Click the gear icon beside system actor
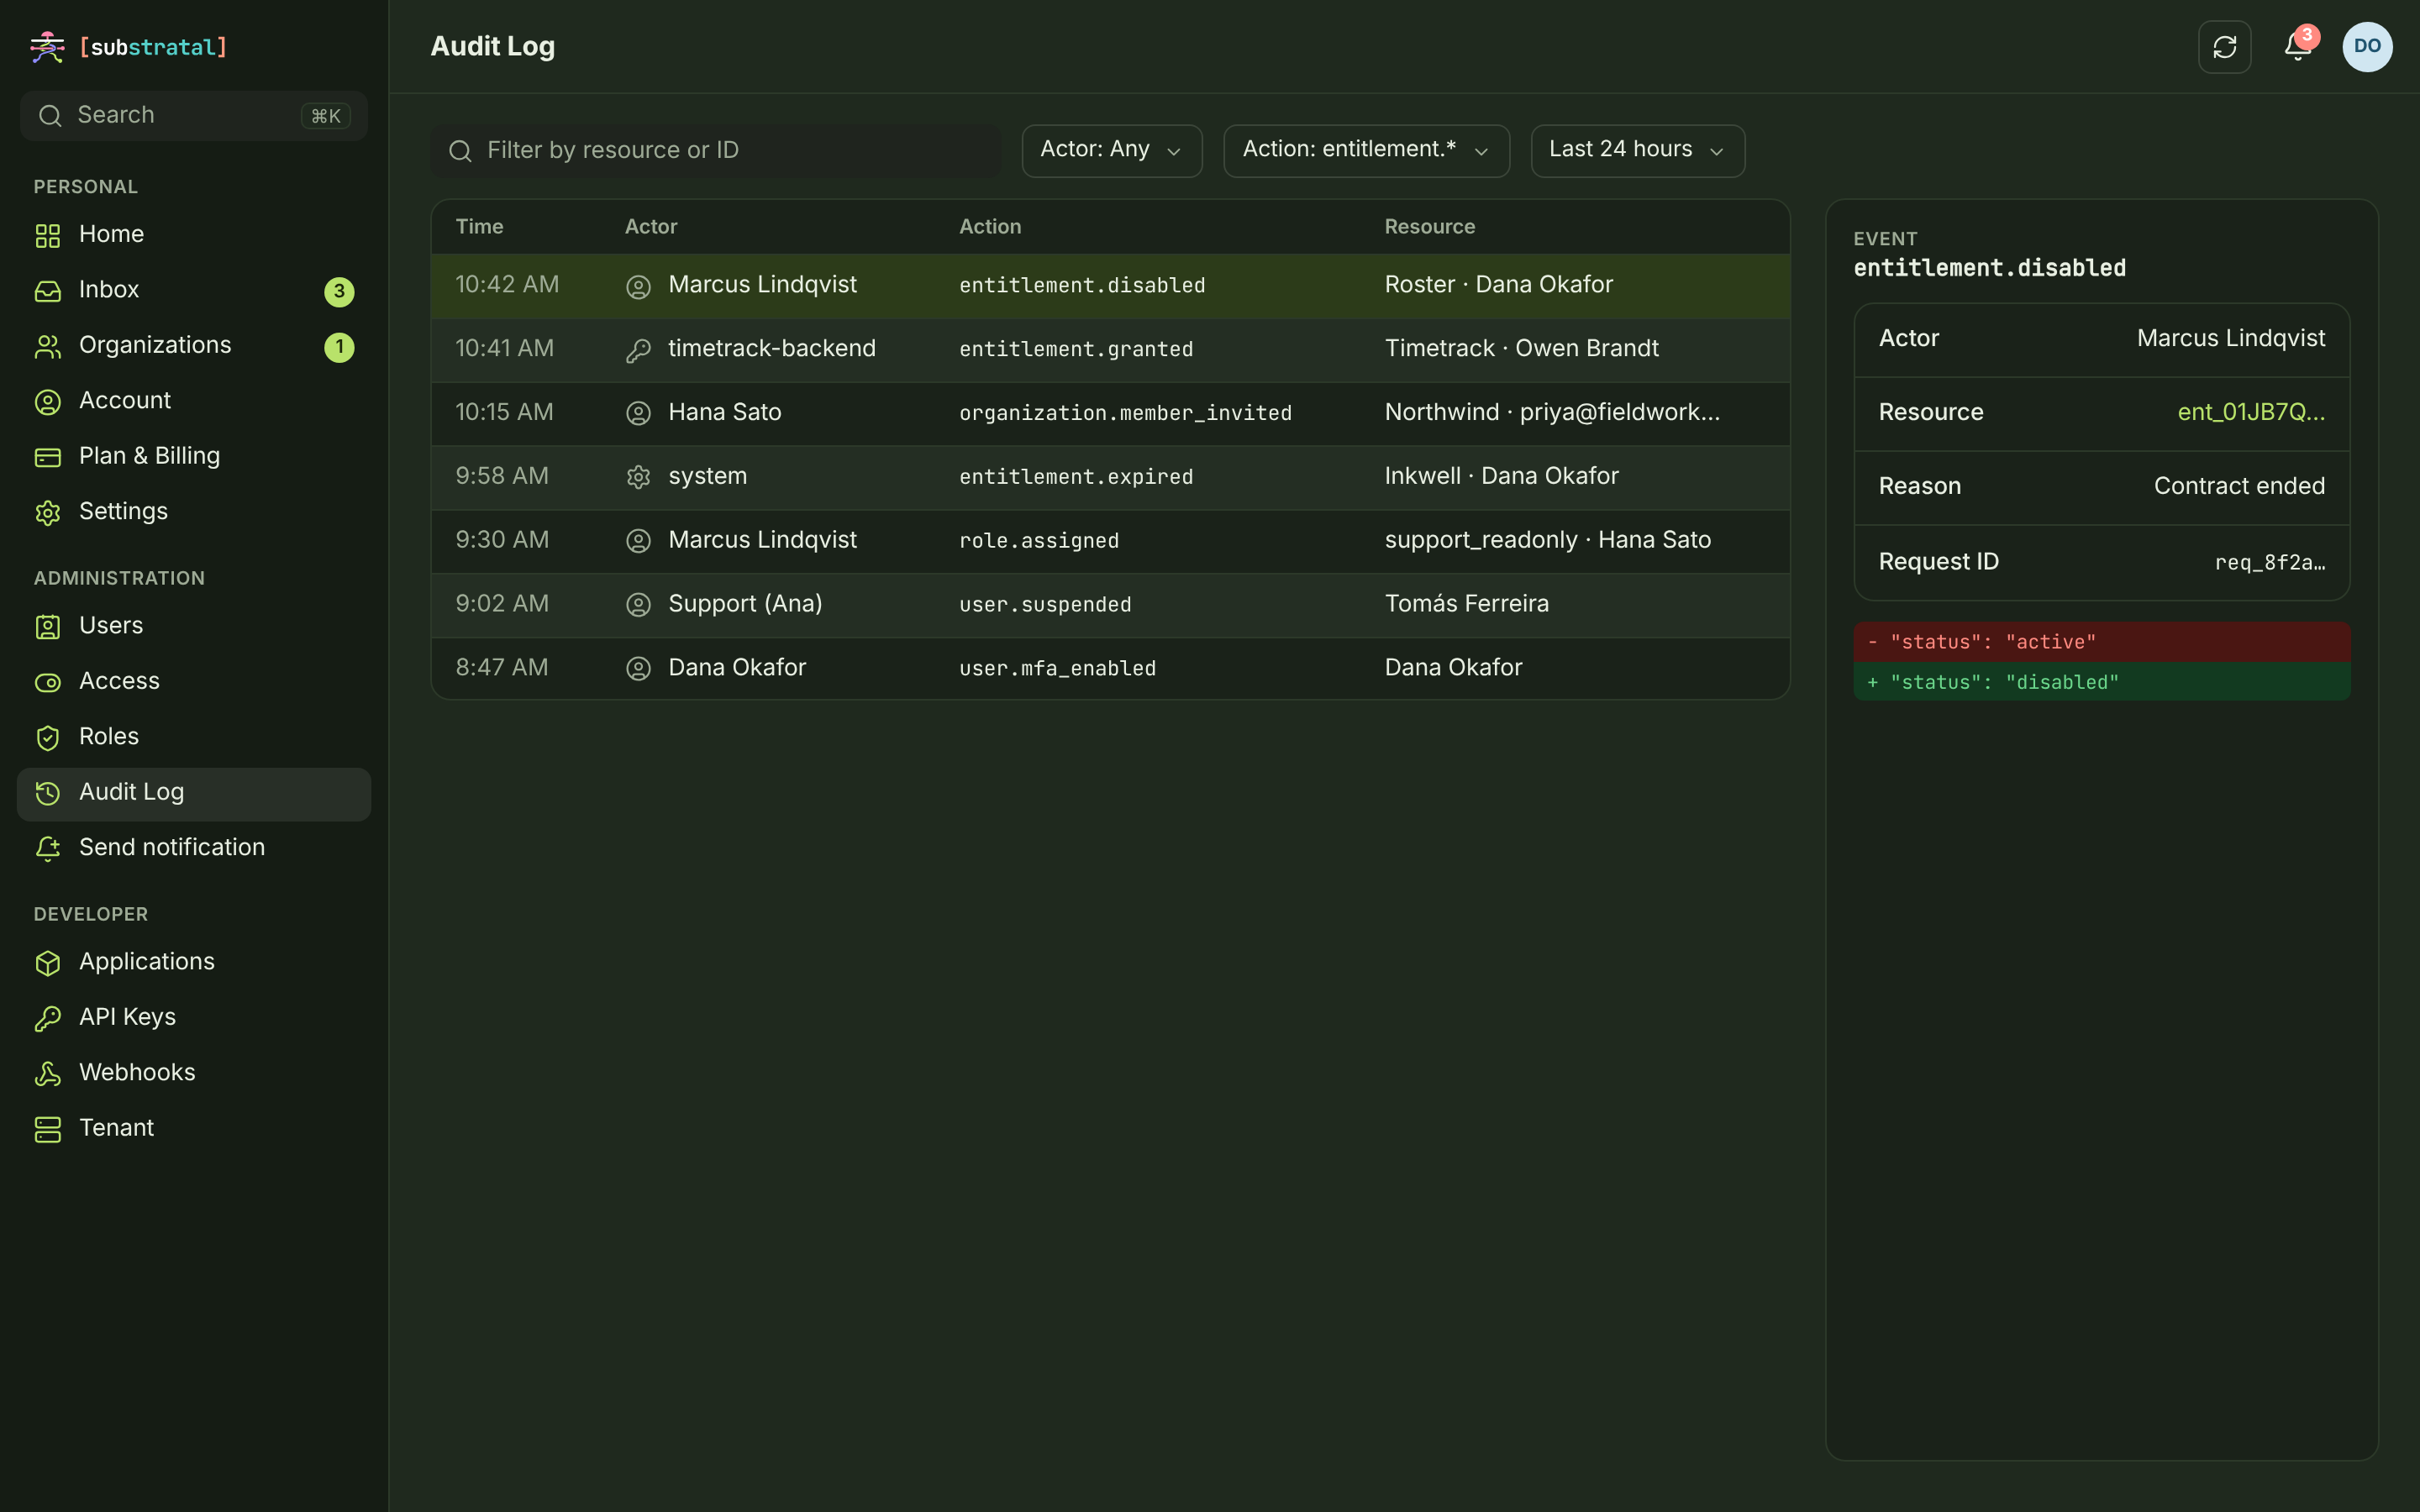2420x1512 pixels. [638, 478]
